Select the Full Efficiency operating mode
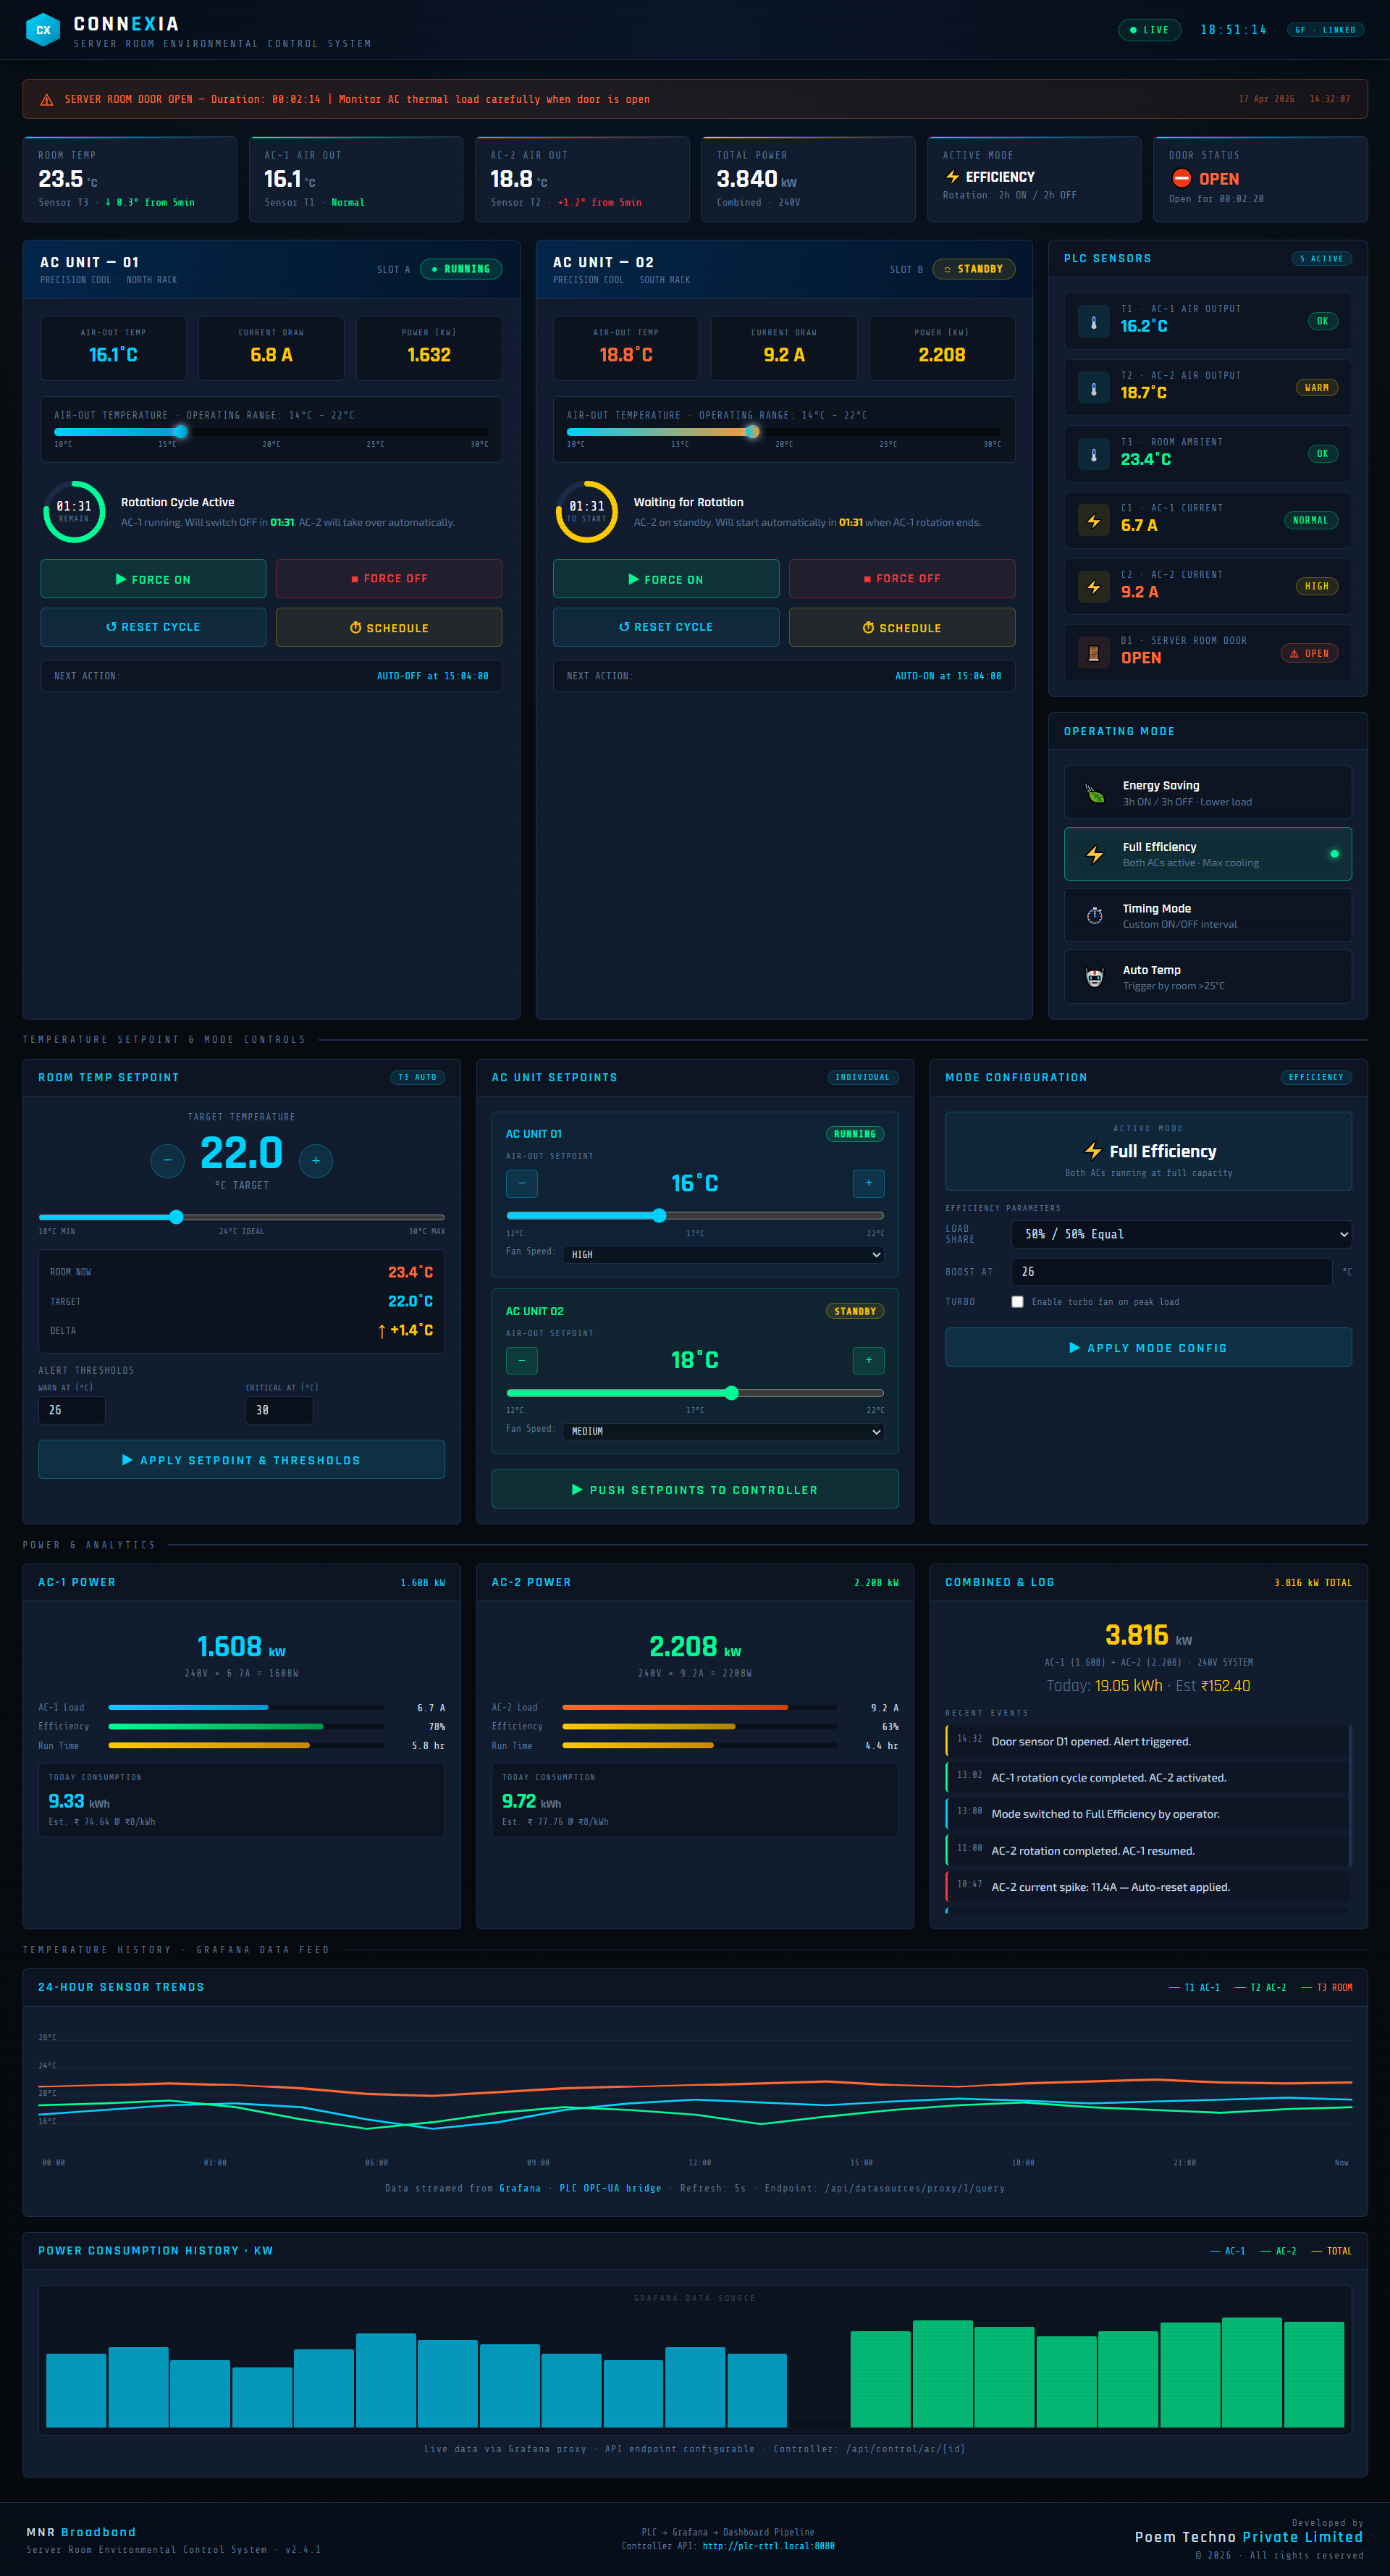 1207,854
